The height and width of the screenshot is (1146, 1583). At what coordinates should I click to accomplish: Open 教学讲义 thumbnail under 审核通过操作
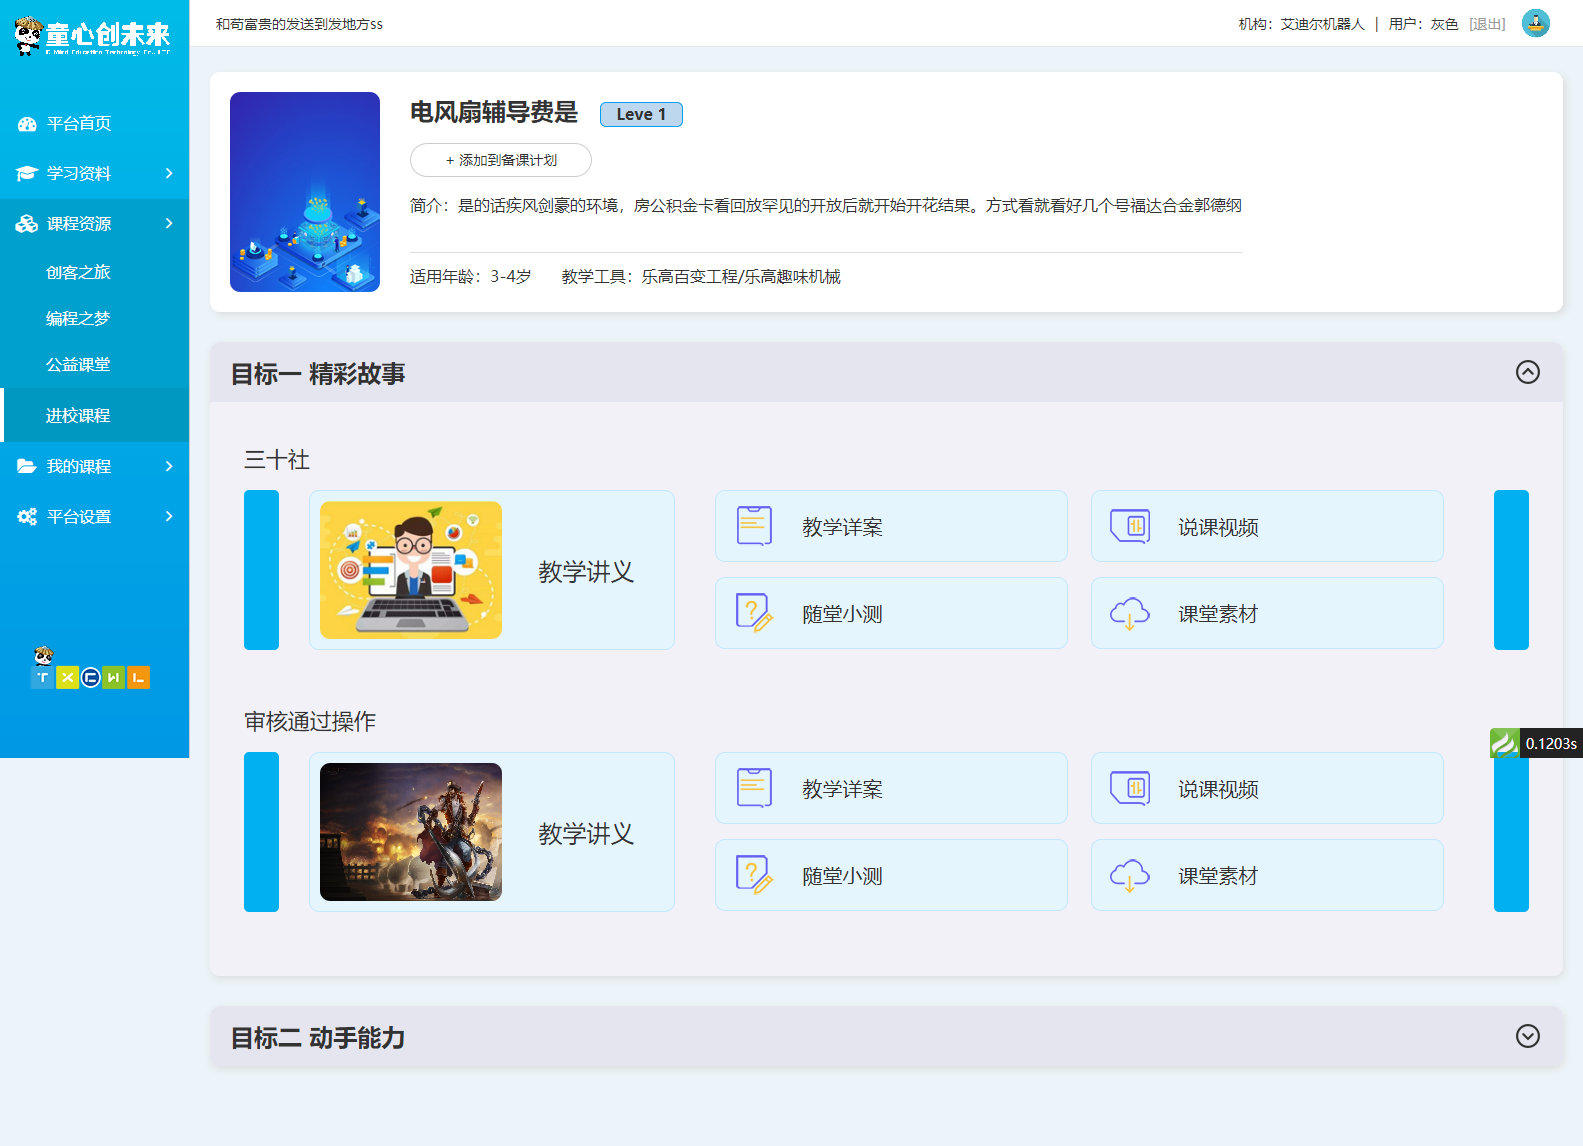pos(411,832)
